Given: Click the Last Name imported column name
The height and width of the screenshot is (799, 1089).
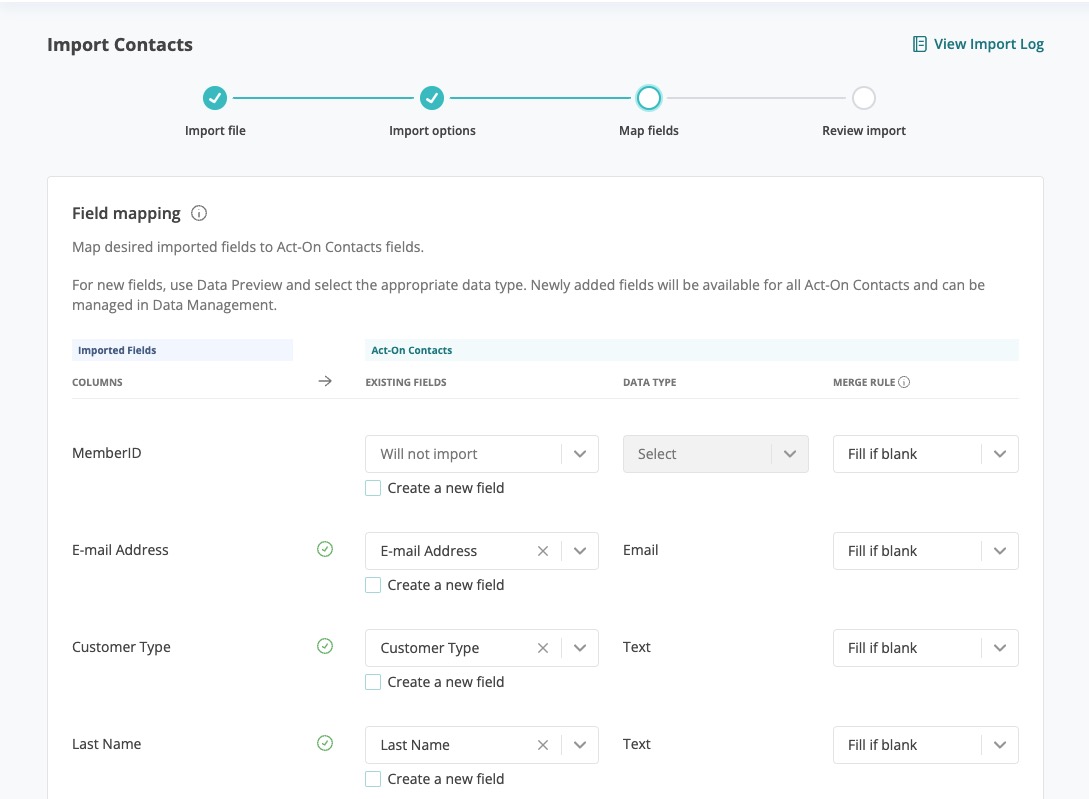Looking at the screenshot, I should (x=106, y=744).
